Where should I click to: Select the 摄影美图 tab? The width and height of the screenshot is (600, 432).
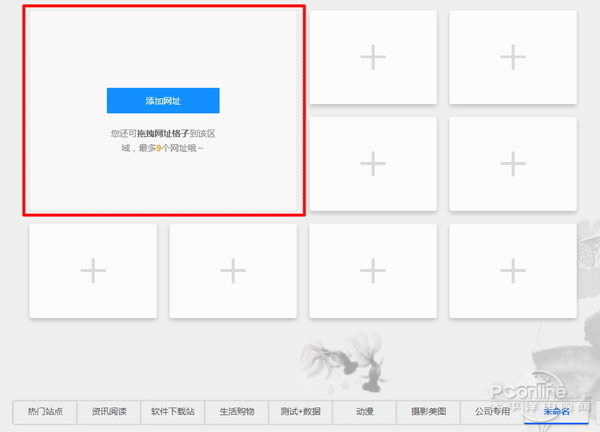[x=429, y=412]
